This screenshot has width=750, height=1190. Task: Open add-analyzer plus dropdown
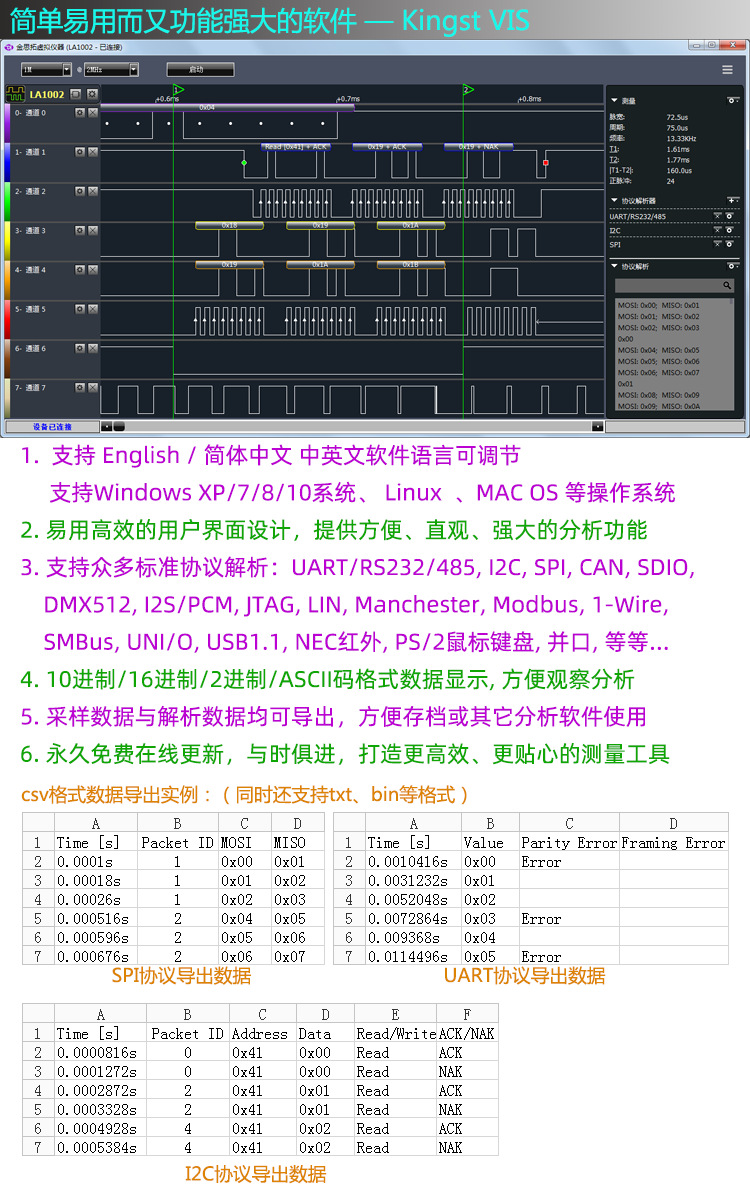(733, 200)
